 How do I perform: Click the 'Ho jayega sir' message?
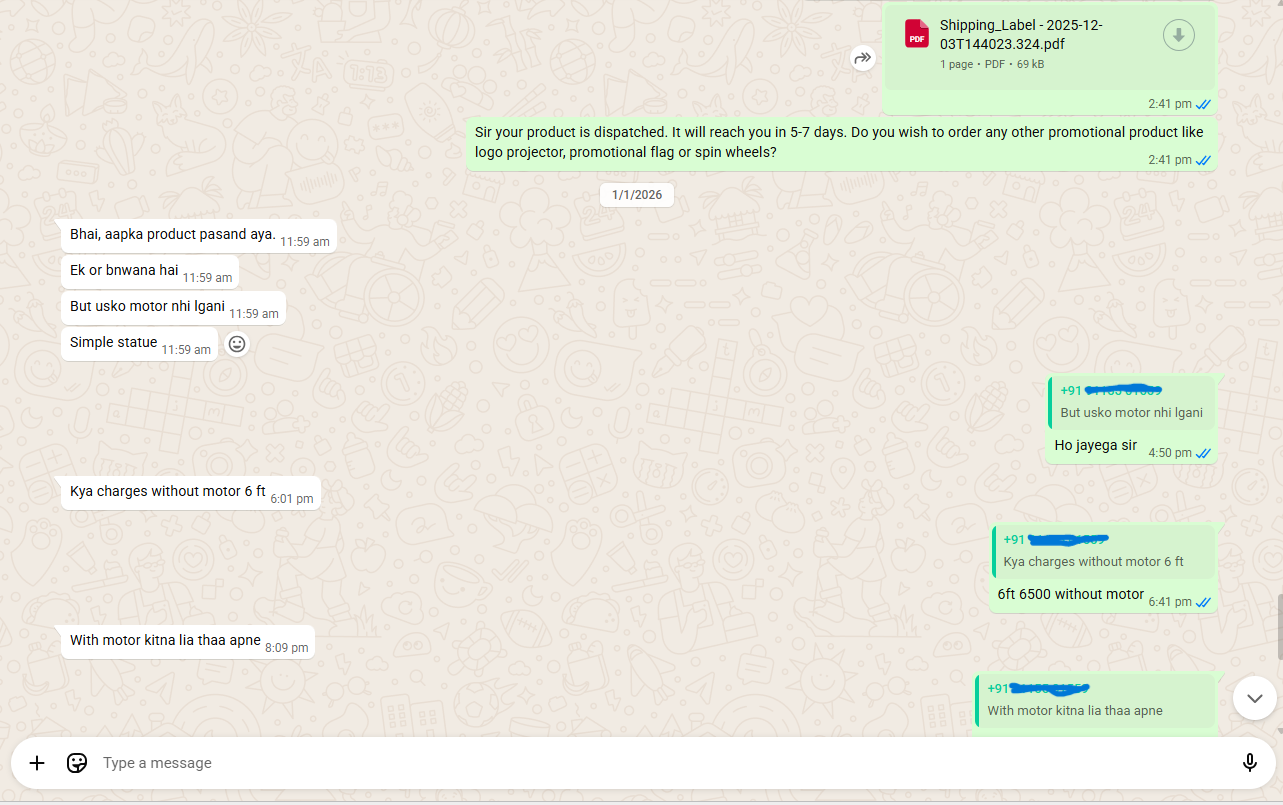point(1095,446)
